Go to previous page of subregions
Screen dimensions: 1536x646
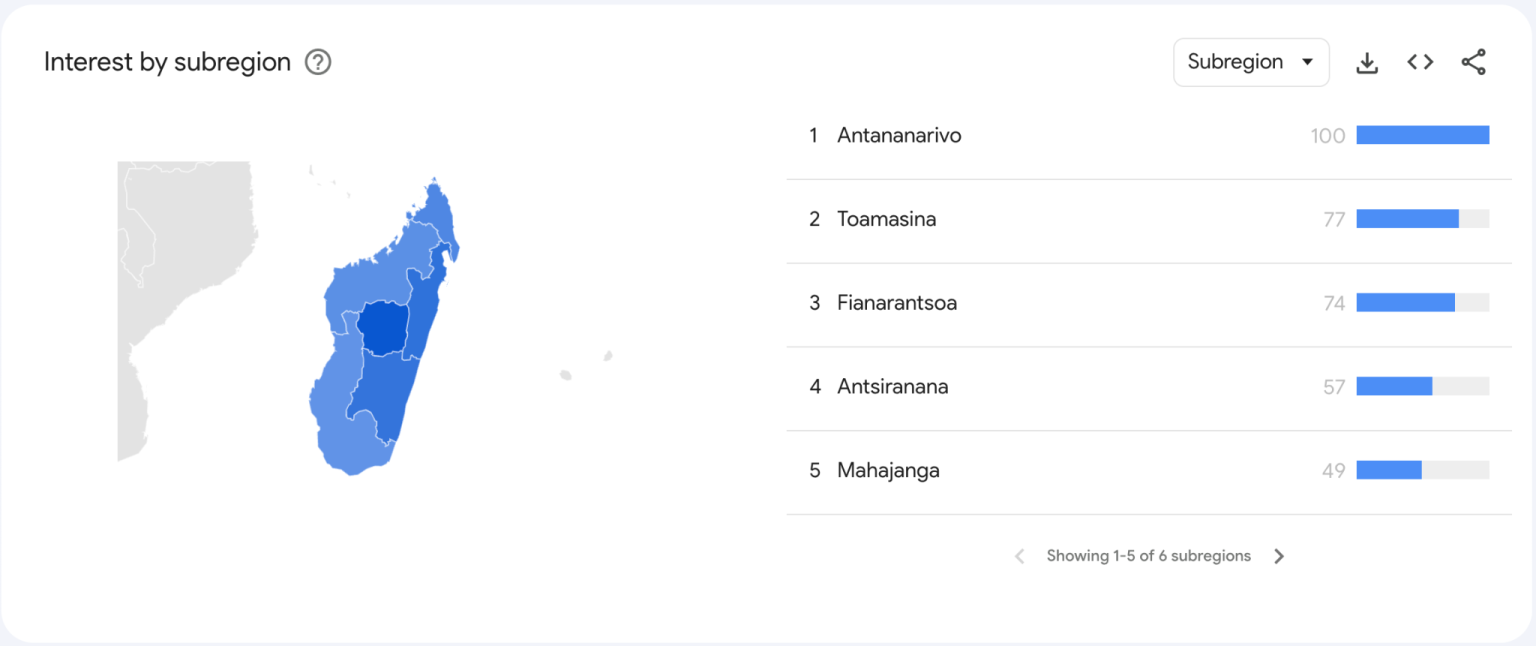tap(1019, 556)
